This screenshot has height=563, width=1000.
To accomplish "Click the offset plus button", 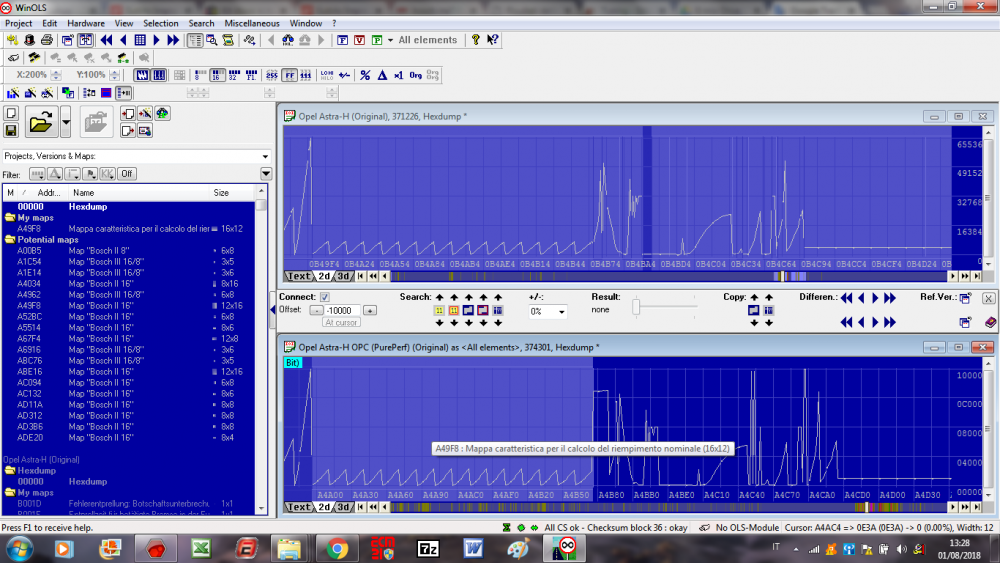I will (x=370, y=311).
